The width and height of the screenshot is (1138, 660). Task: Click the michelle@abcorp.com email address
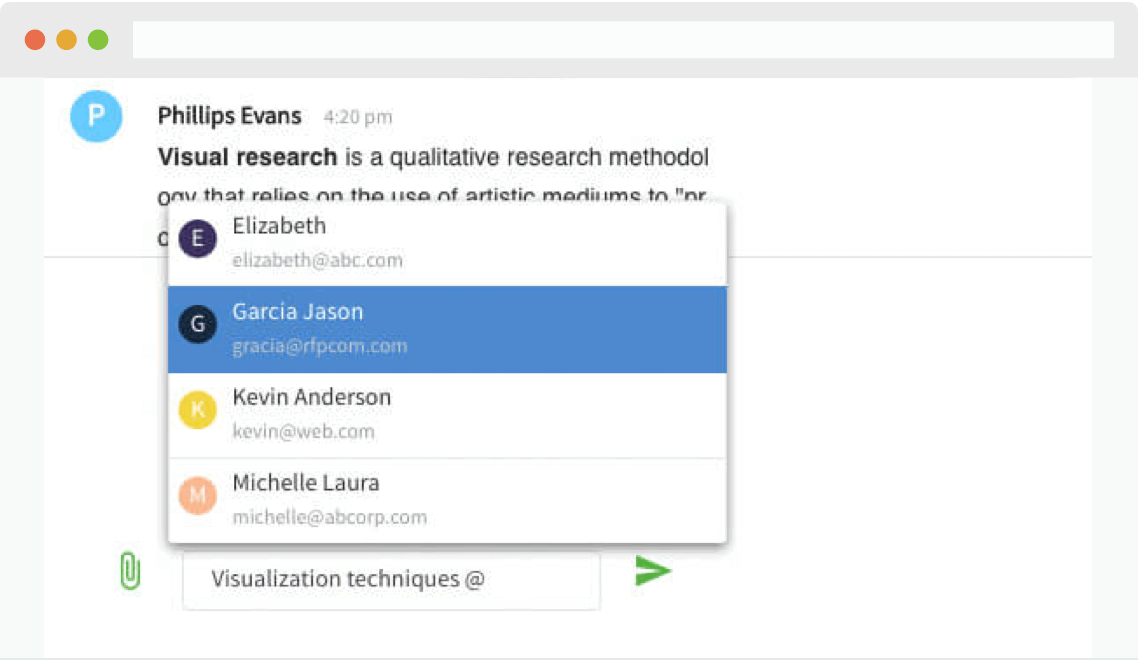click(329, 518)
